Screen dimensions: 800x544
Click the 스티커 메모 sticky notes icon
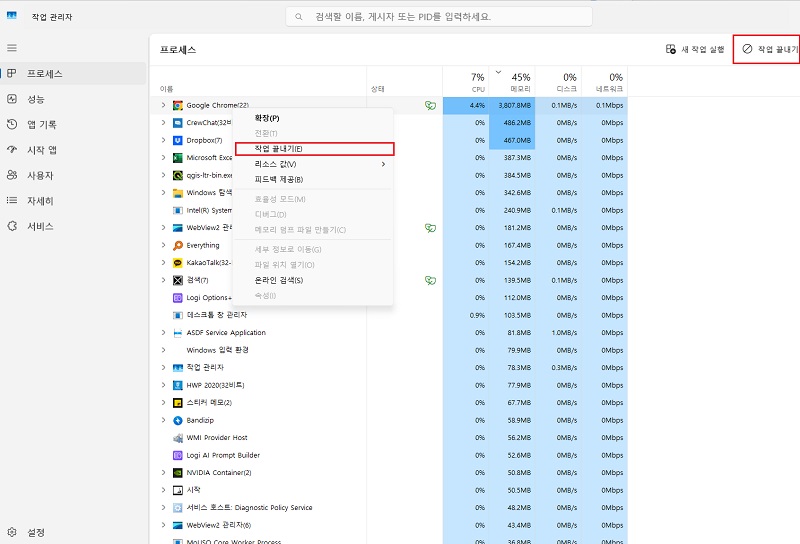178,403
